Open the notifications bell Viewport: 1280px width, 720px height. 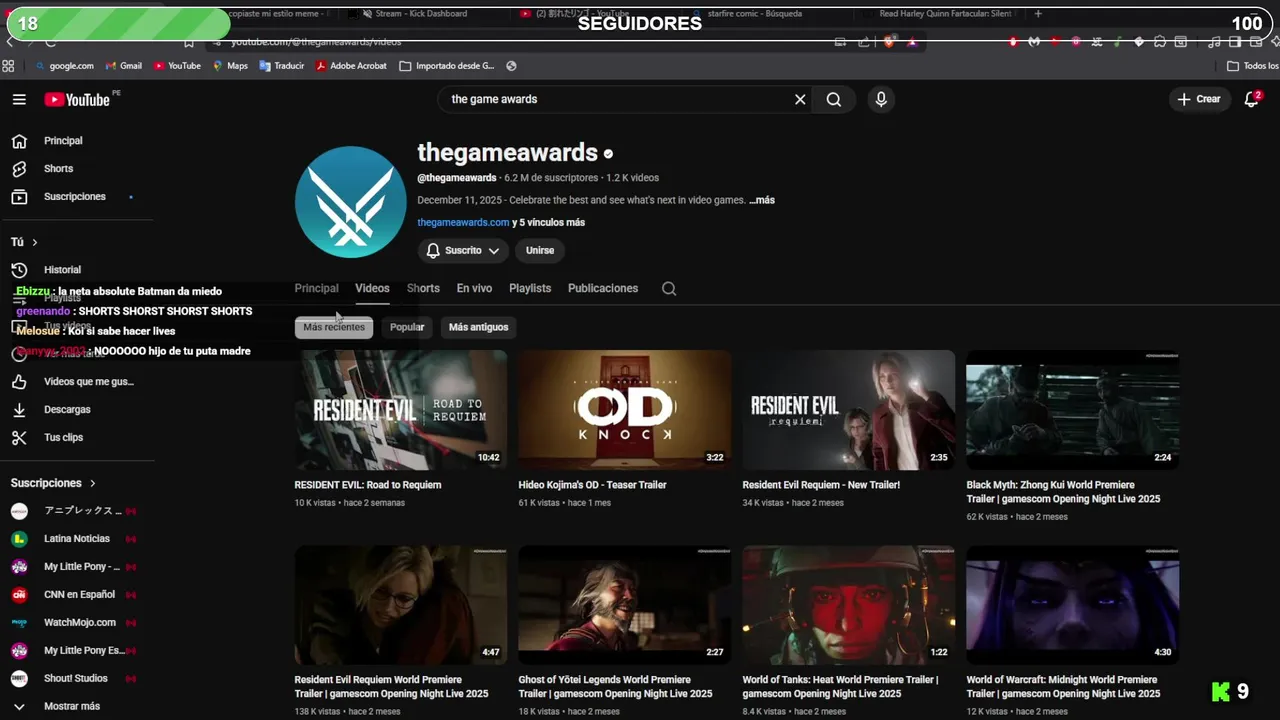(1251, 99)
